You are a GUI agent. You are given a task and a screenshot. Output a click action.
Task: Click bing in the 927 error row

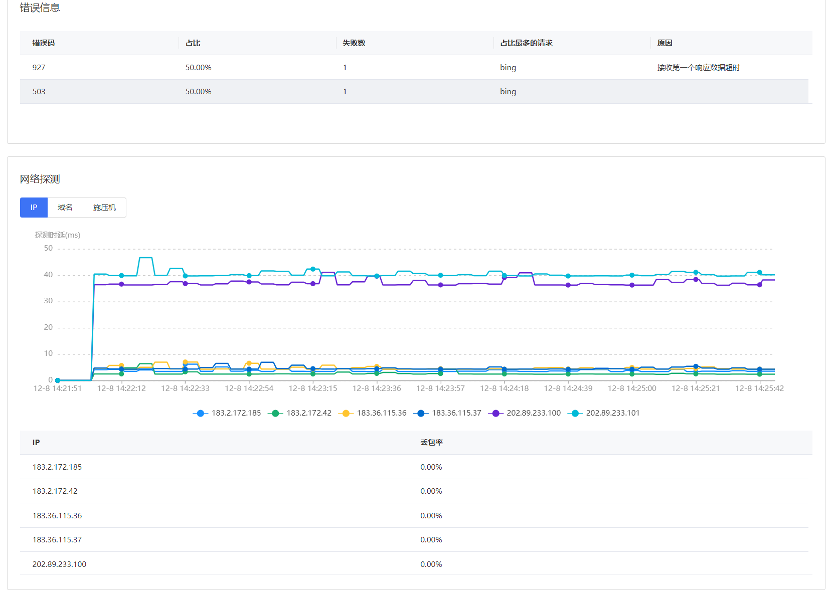508,67
